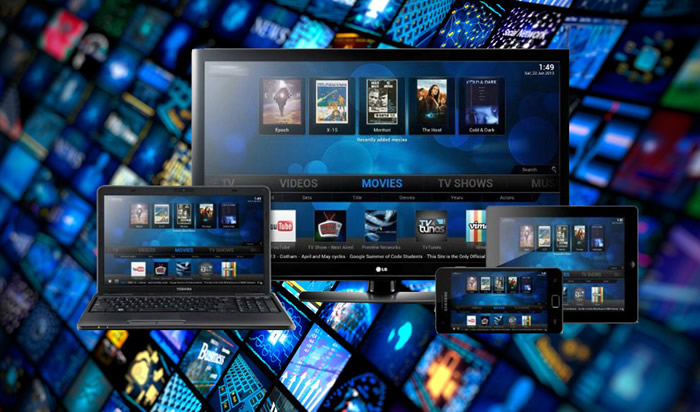Launch the YouTube add-on icon on the TV
The image size is (700, 412).
pyautogui.click(x=282, y=226)
